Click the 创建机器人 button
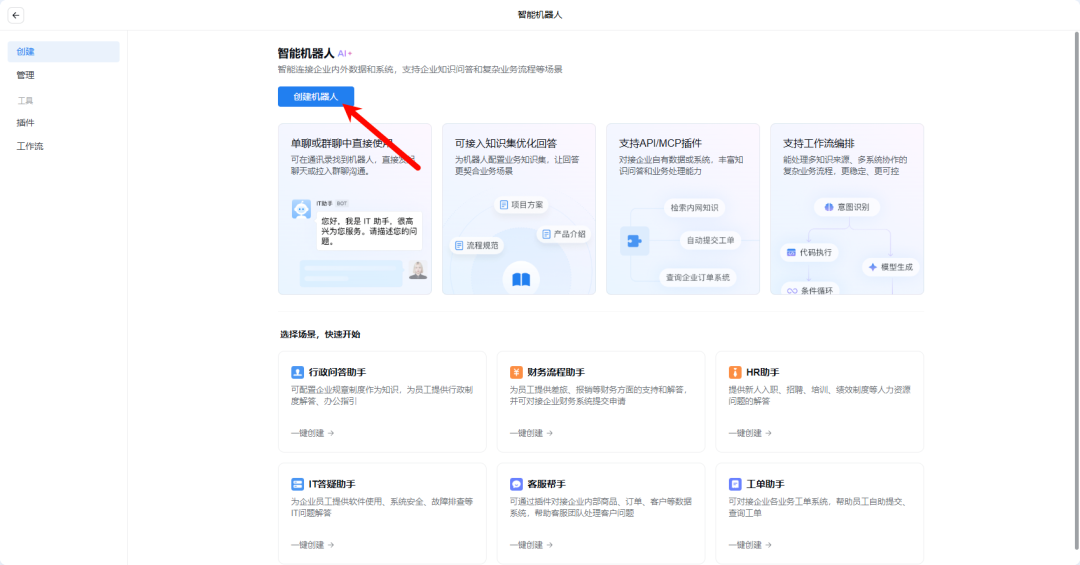Screen dimensions: 1080x565 (316, 96)
